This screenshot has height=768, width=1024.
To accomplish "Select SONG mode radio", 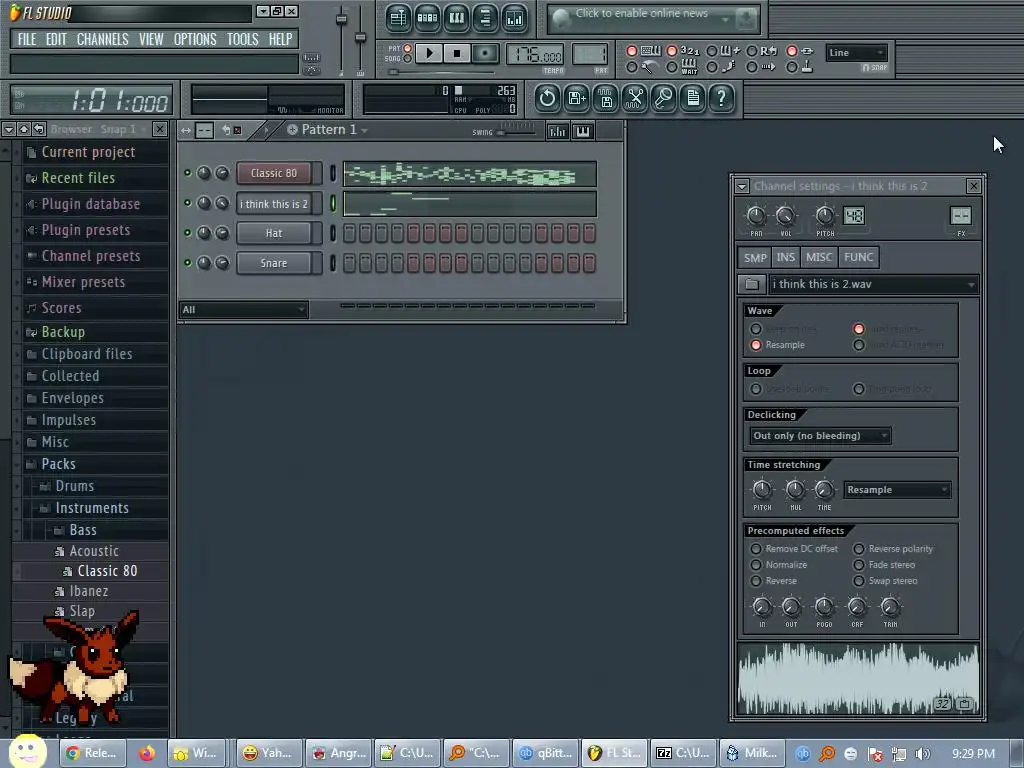I will pyautogui.click(x=408, y=59).
